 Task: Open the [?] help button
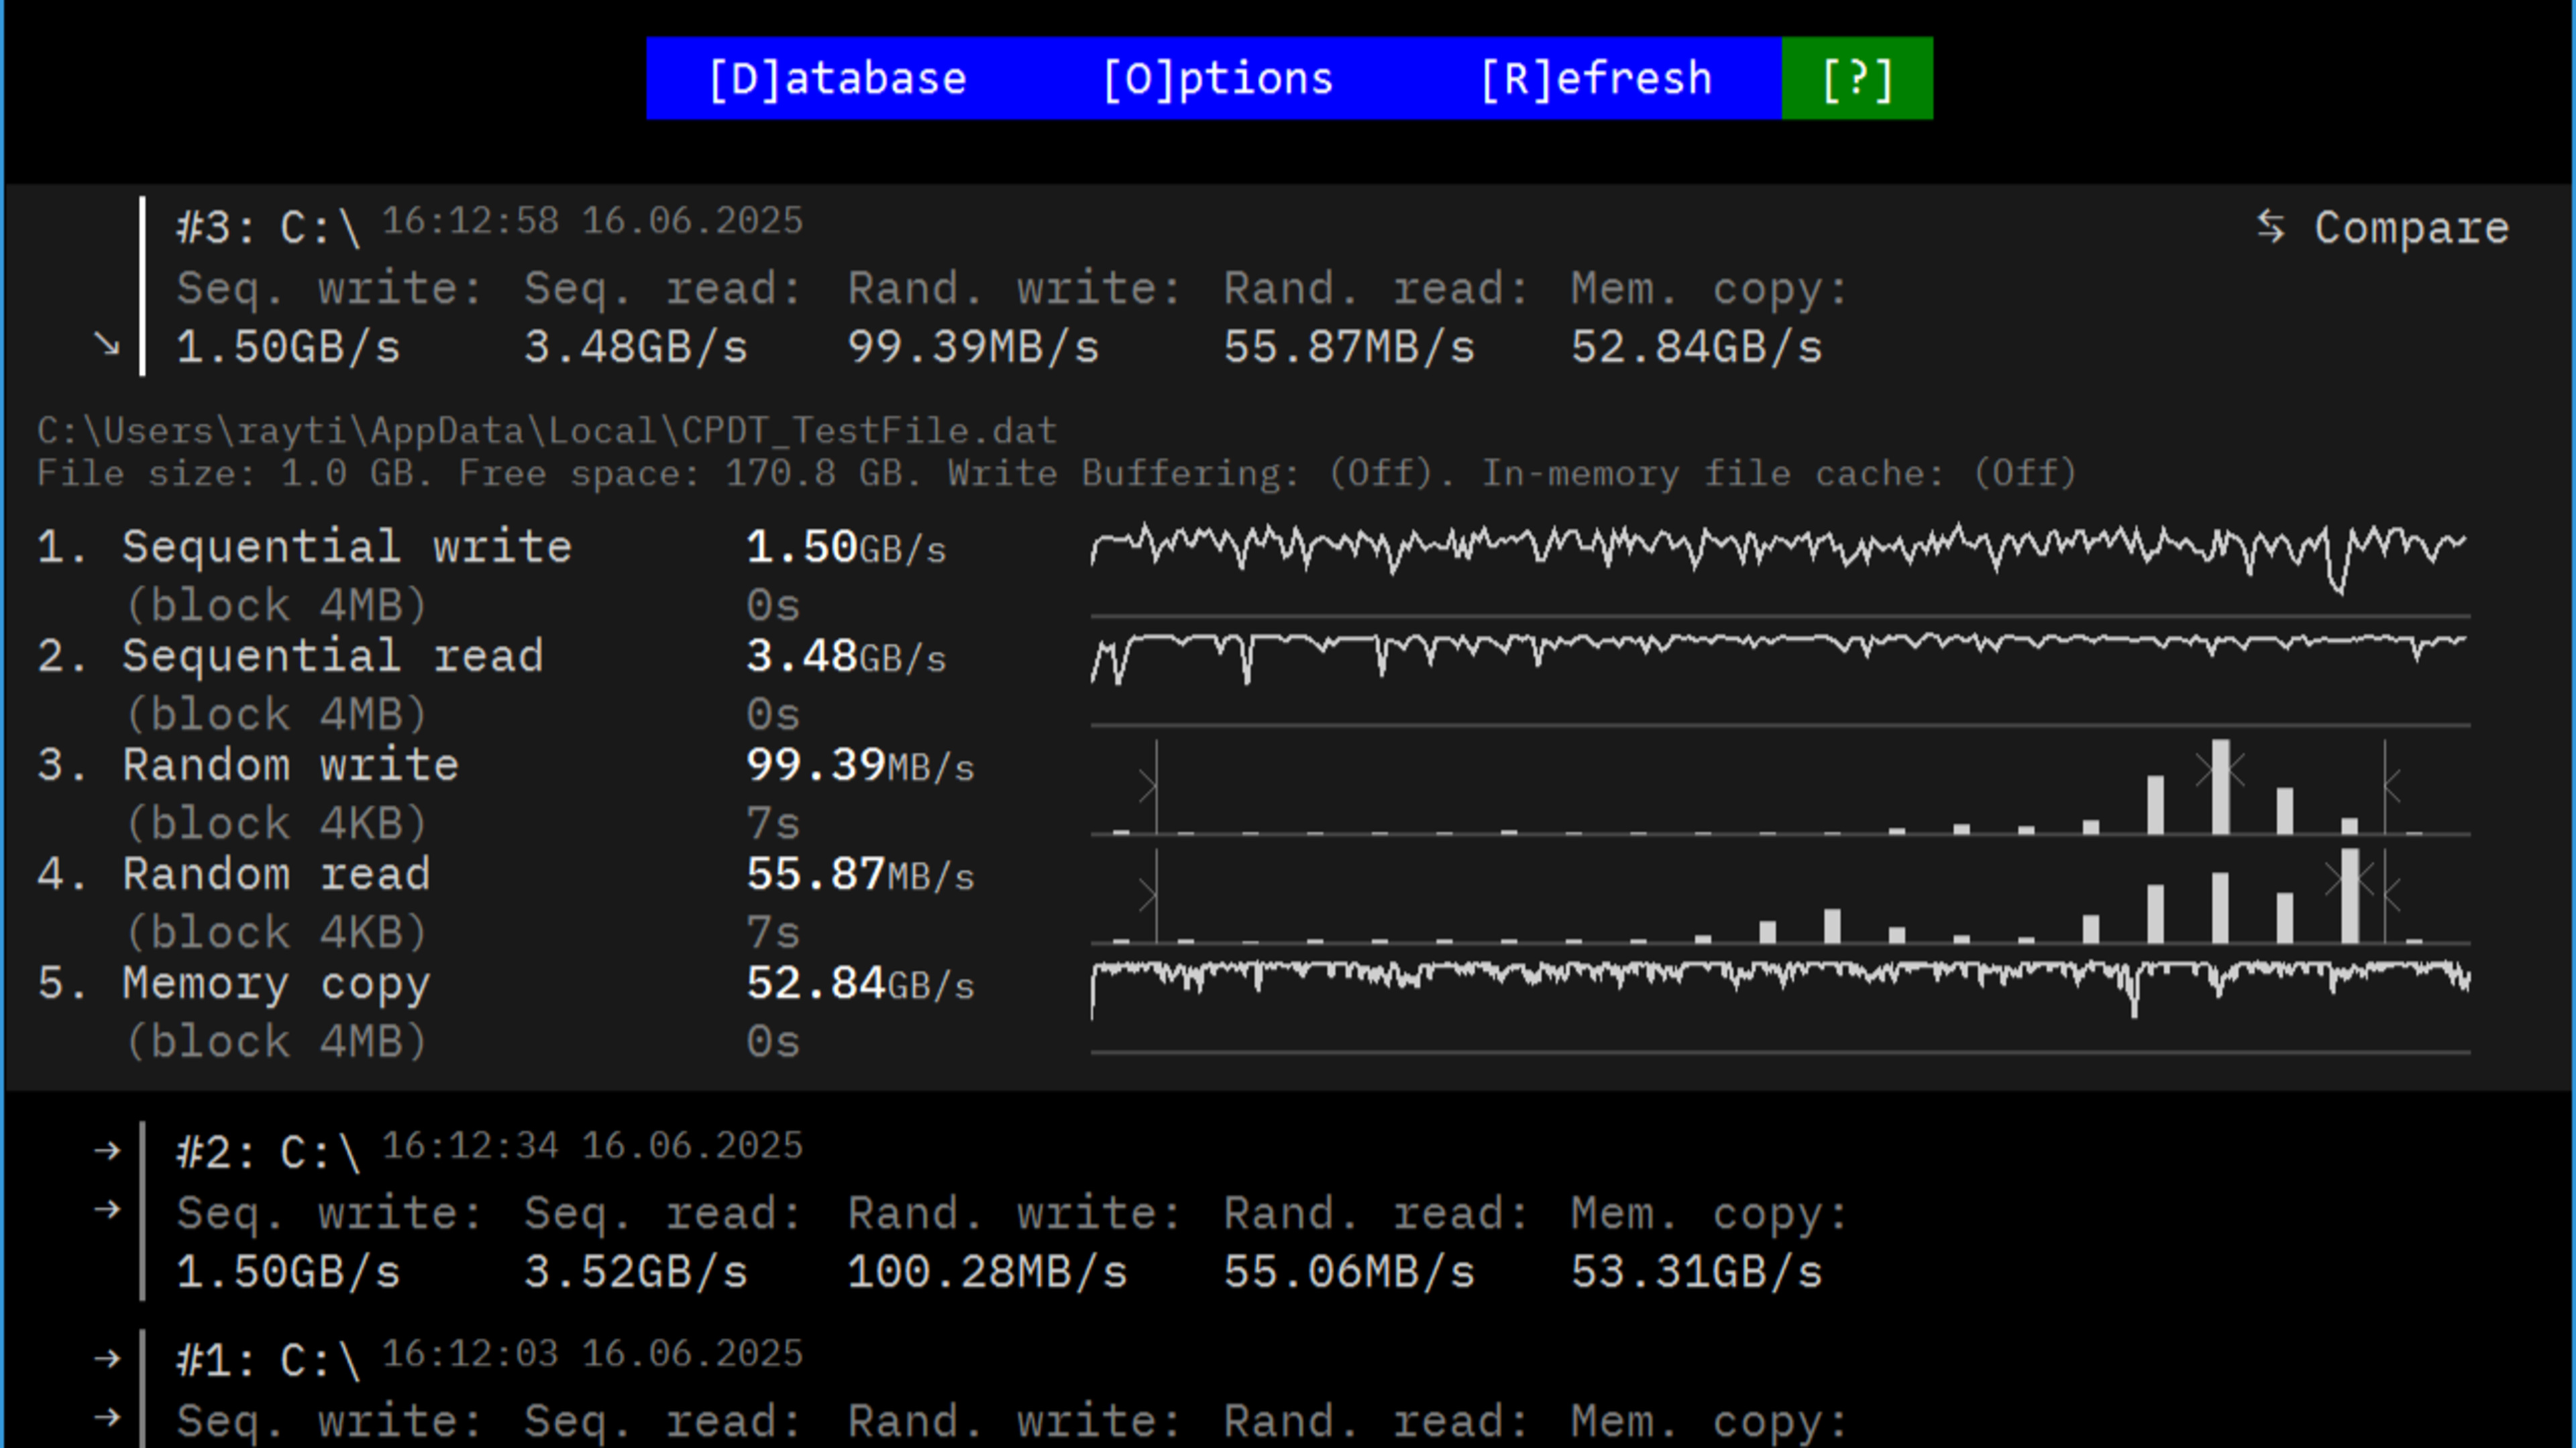point(1857,79)
